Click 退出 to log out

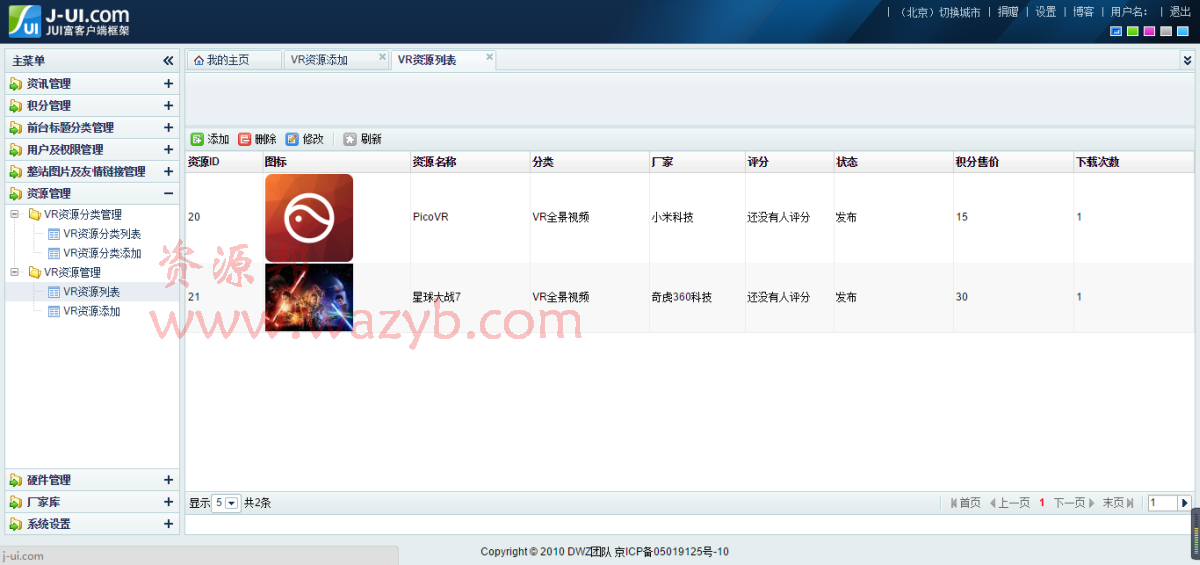1180,12
